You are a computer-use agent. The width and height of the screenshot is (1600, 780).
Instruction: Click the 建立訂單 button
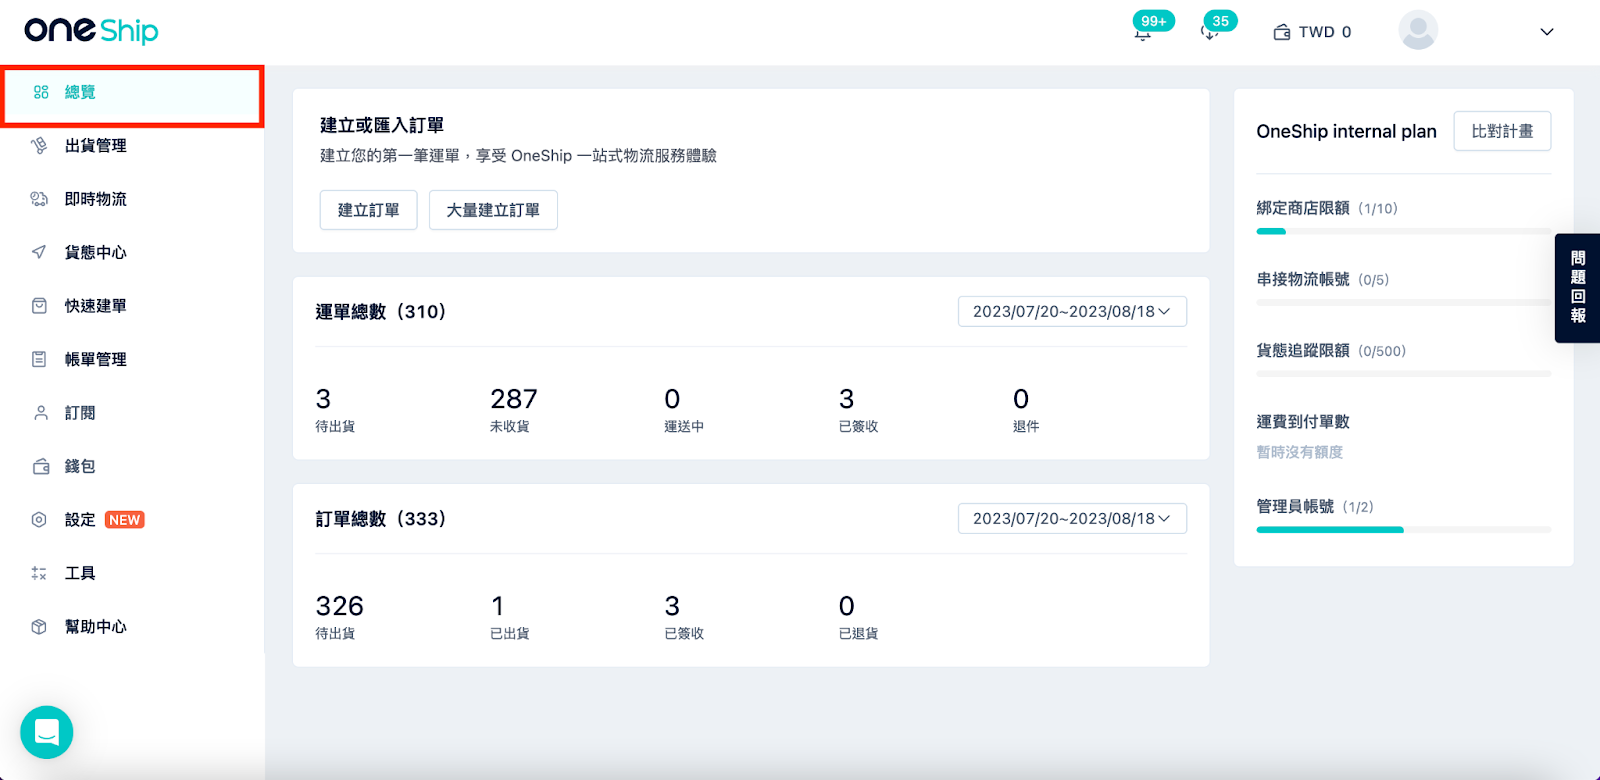[368, 210]
